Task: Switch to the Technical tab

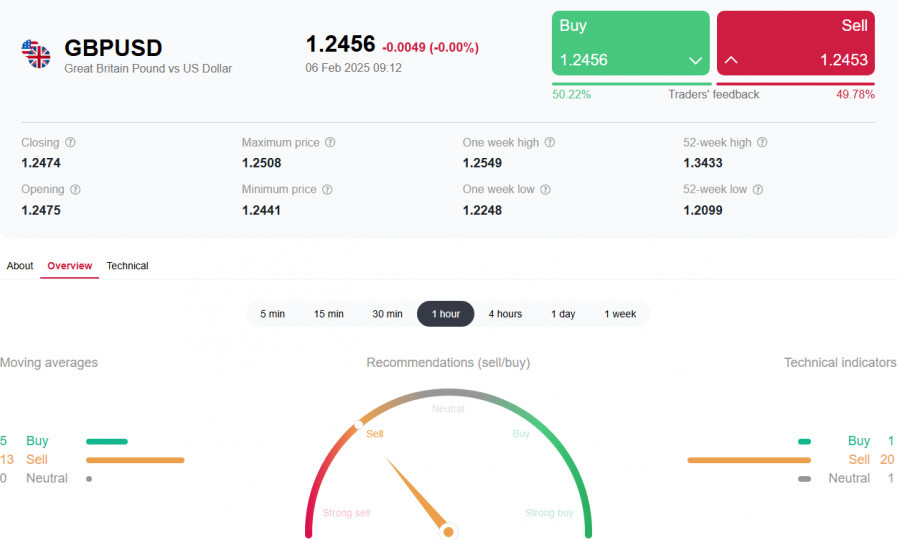Action: [127, 266]
